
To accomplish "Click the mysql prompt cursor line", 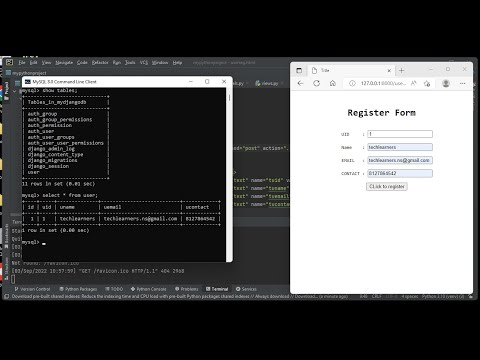I will [34, 242].
